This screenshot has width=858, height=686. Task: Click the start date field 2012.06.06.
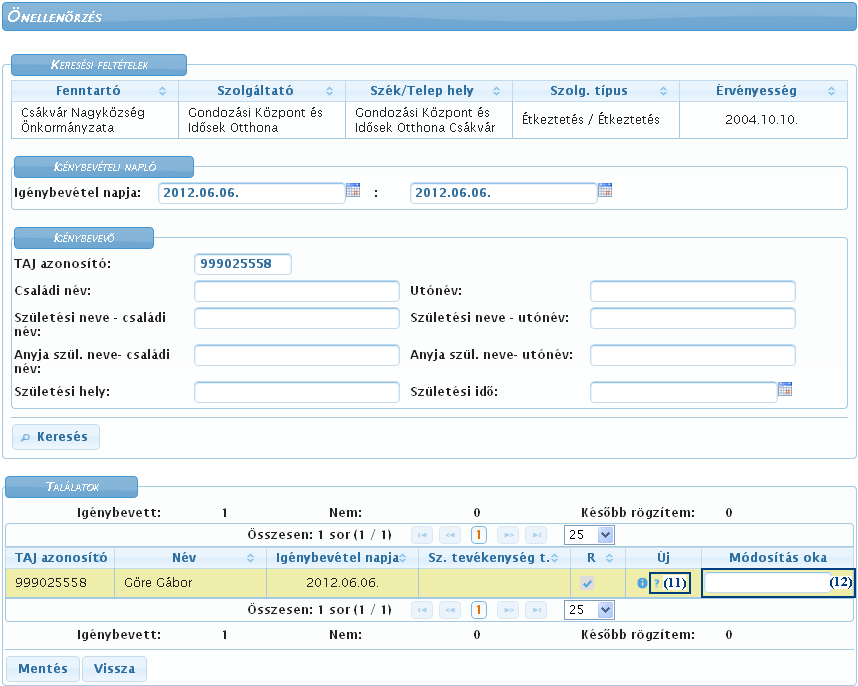tap(252, 193)
